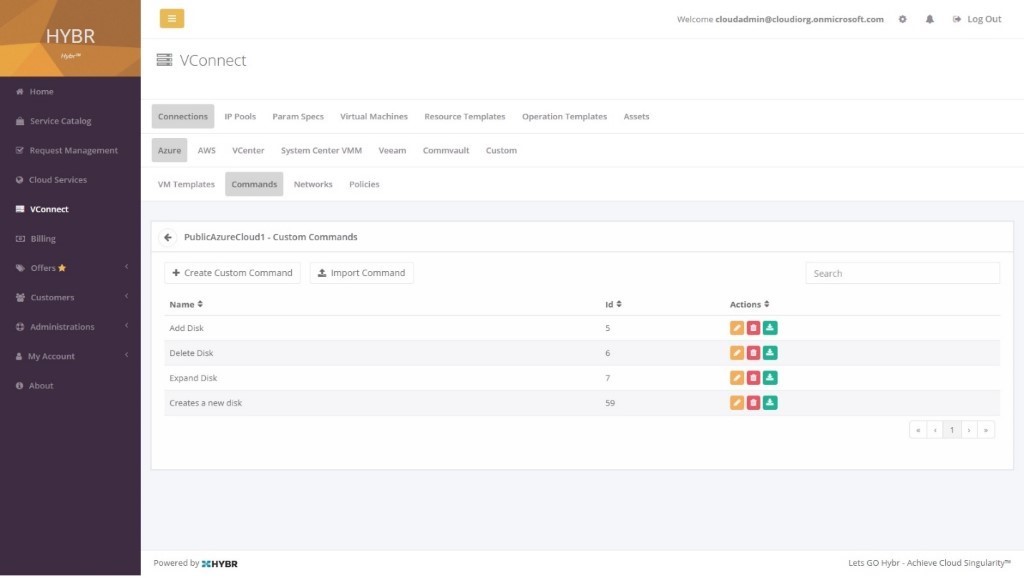Viewport: 1024px width, 578px height.
Task: Edit the 'Creates a new disk' command
Action: (x=737, y=403)
